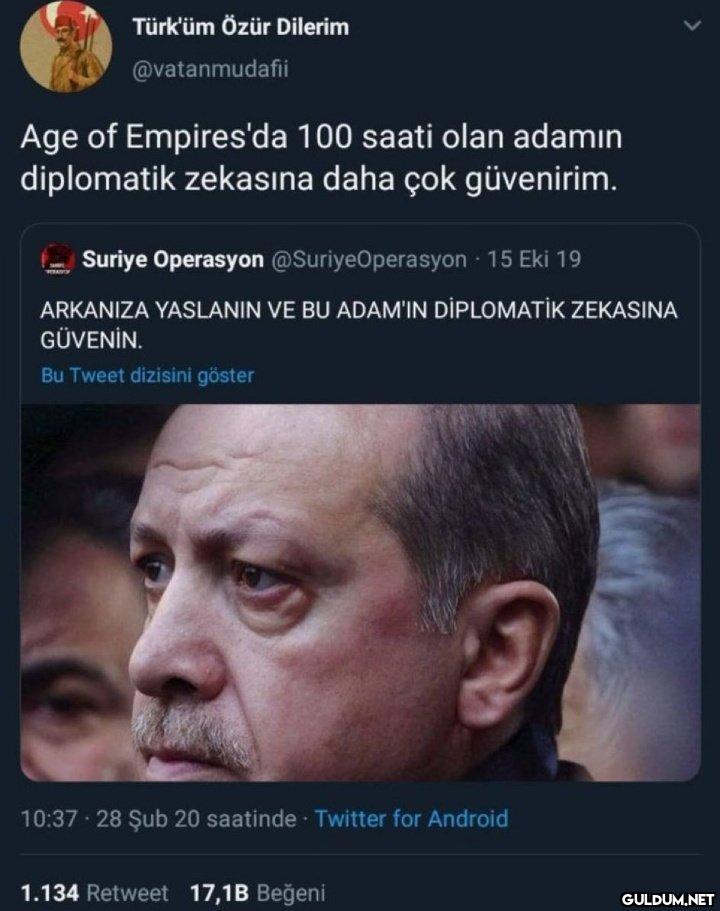Viewport: 720px width, 911px height.
Task: Expand the tweet options chevron
Action: point(692,26)
